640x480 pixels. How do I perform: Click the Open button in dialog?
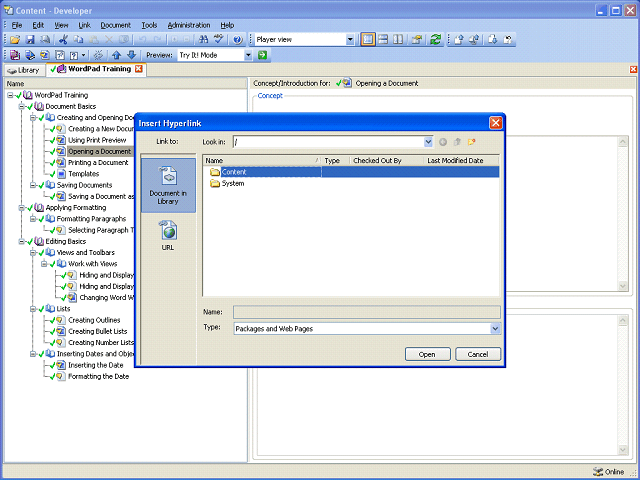coord(427,354)
